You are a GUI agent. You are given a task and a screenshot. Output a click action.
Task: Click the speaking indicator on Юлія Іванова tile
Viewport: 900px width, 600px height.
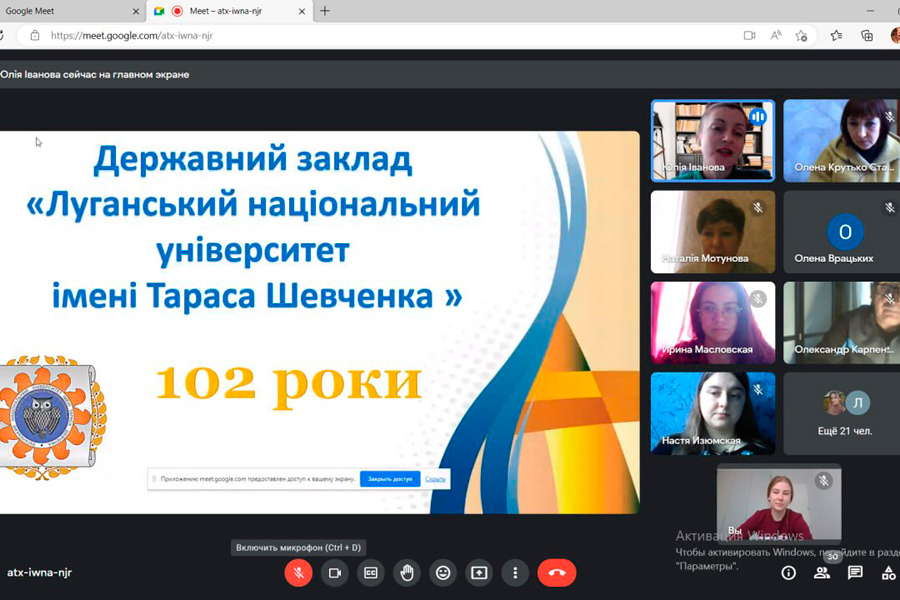[758, 117]
